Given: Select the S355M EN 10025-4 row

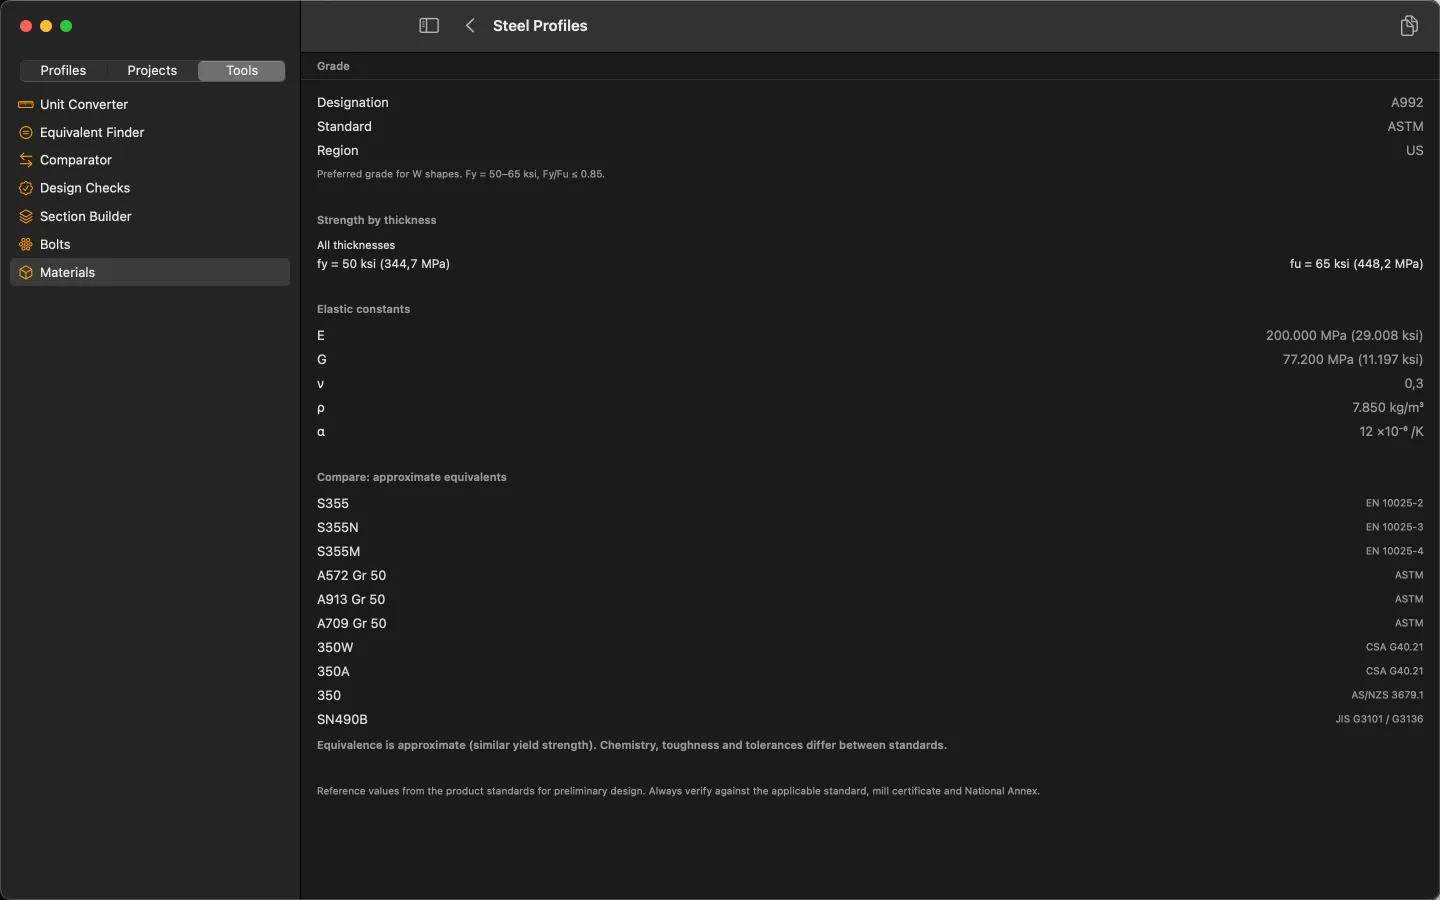Looking at the screenshot, I should [x=870, y=551].
